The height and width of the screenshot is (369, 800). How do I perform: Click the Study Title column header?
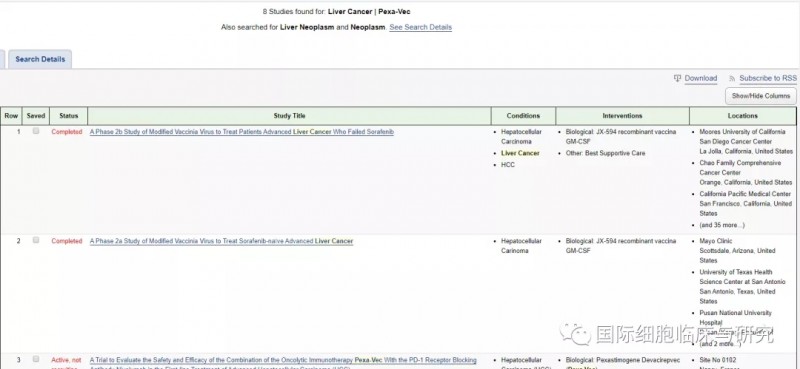click(x=289, y=116)
